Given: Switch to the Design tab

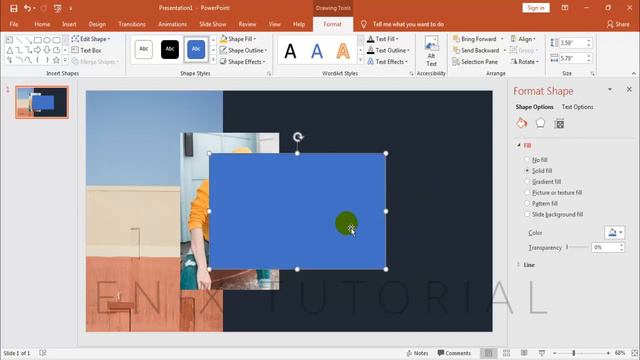Looking at the screenshot, I should (97, 24).
